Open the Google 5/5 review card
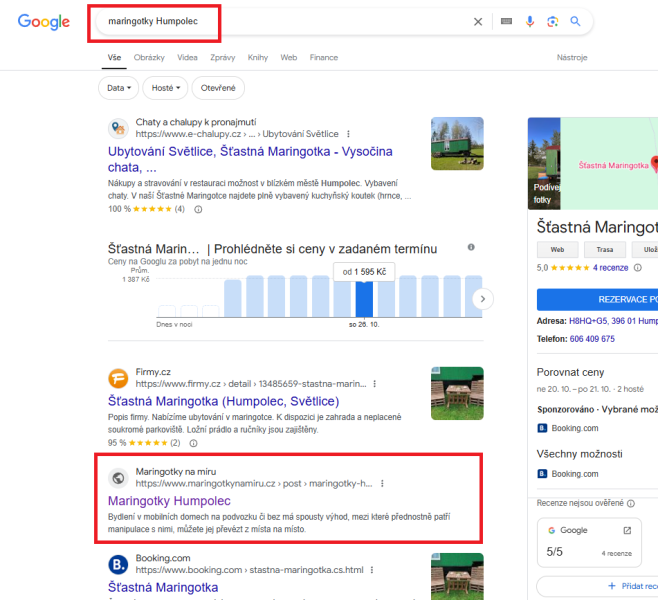This screenshot has height=600, width=658. point(589,543)
